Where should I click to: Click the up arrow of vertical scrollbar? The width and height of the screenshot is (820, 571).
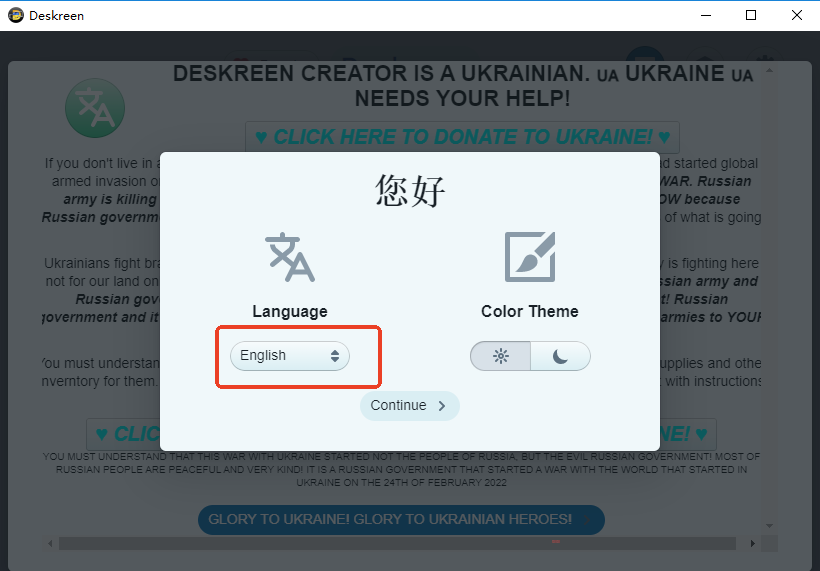(769, 70)
